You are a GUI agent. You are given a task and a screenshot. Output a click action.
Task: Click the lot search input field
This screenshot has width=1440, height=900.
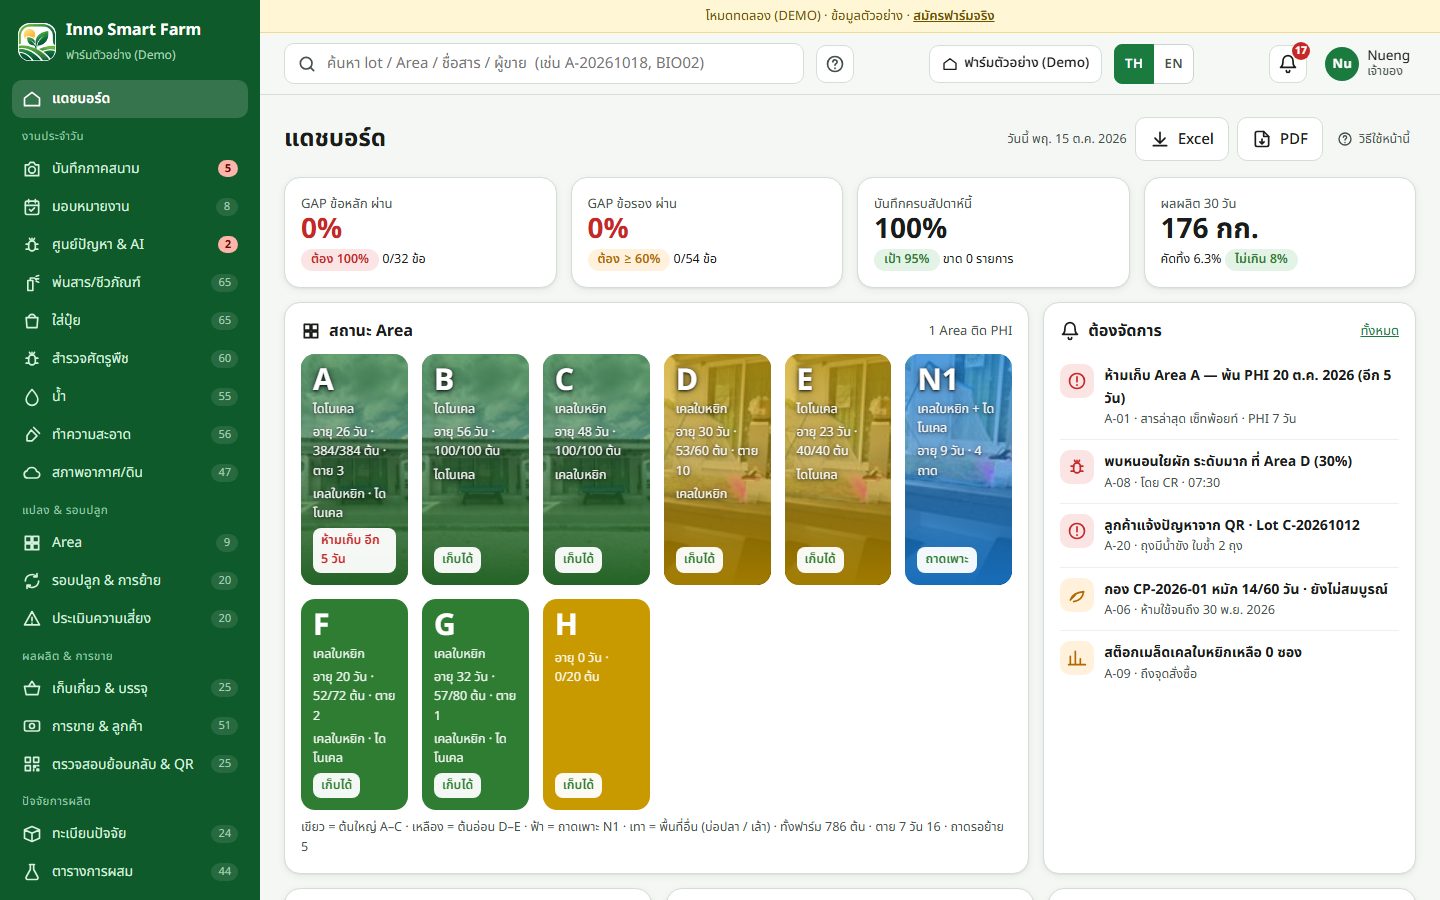coord(544,64)
